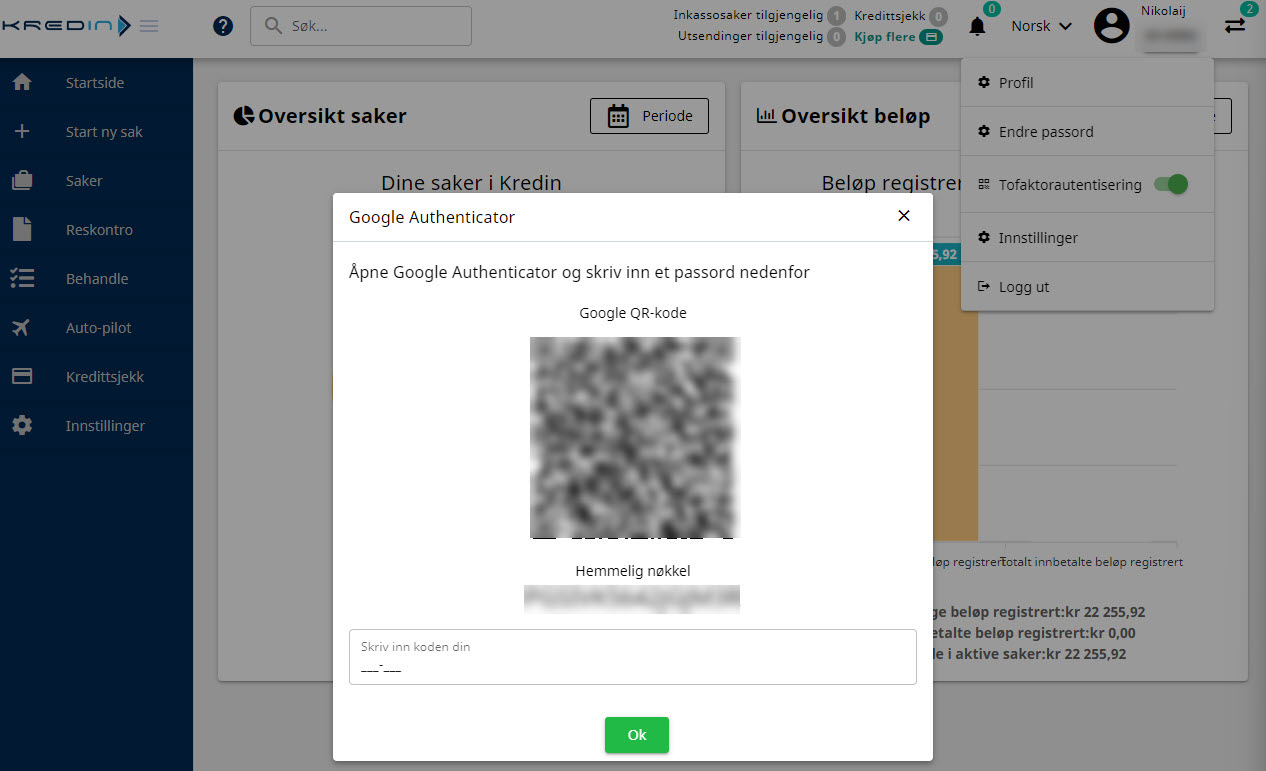The image size is (1266, 771).
Task: Toggle Tofaktorautentisering switch off
Action: coord(1170,184)
